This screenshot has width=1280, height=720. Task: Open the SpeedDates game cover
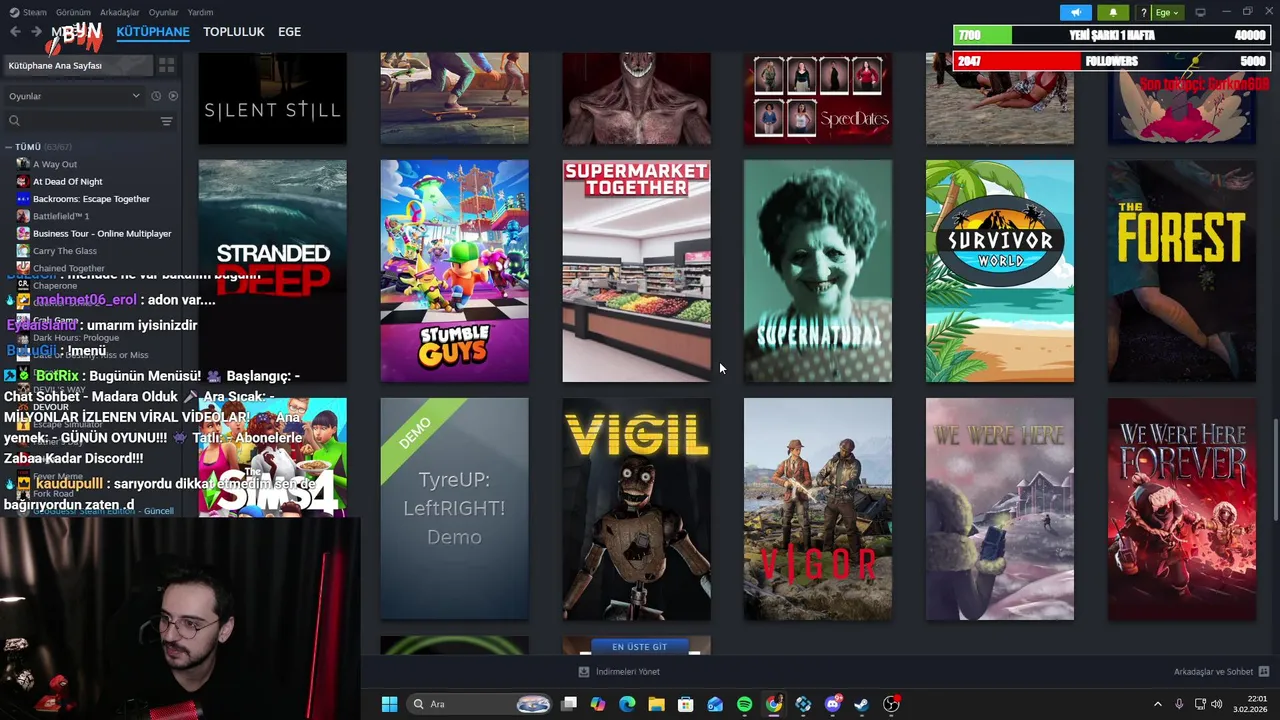pos(817,98)
